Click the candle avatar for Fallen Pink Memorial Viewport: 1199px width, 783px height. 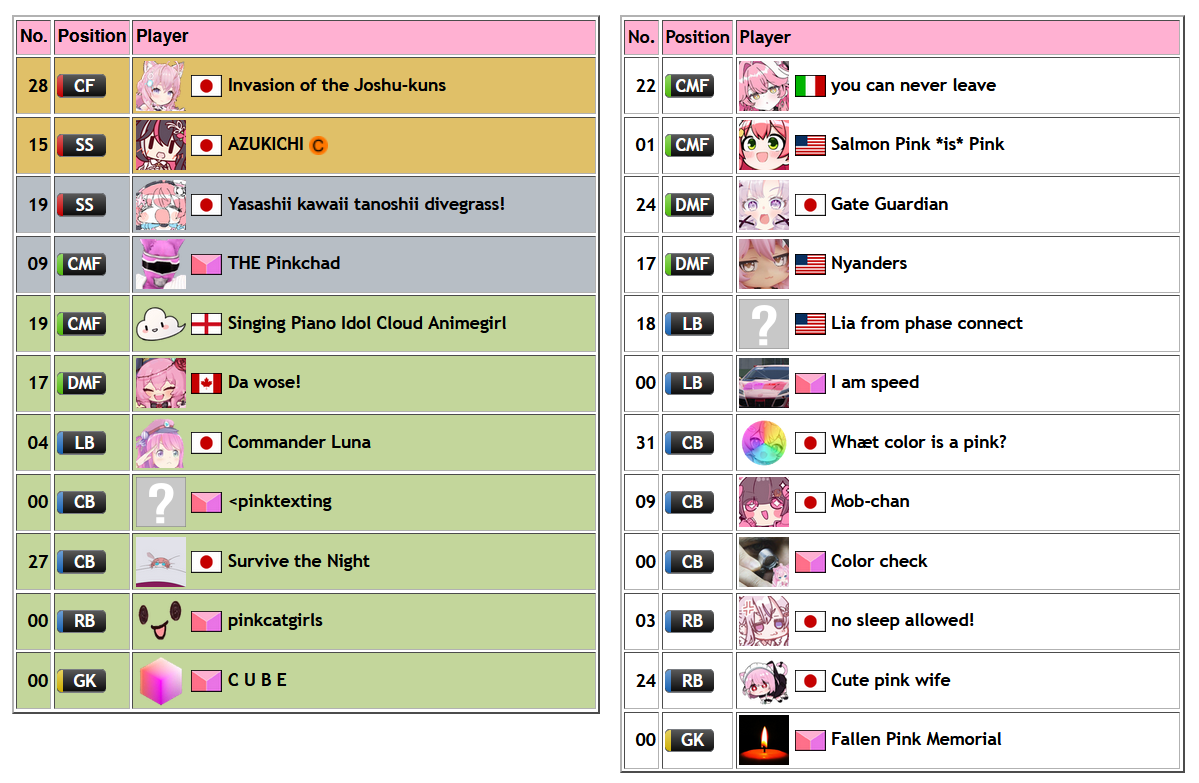[764, 740]
